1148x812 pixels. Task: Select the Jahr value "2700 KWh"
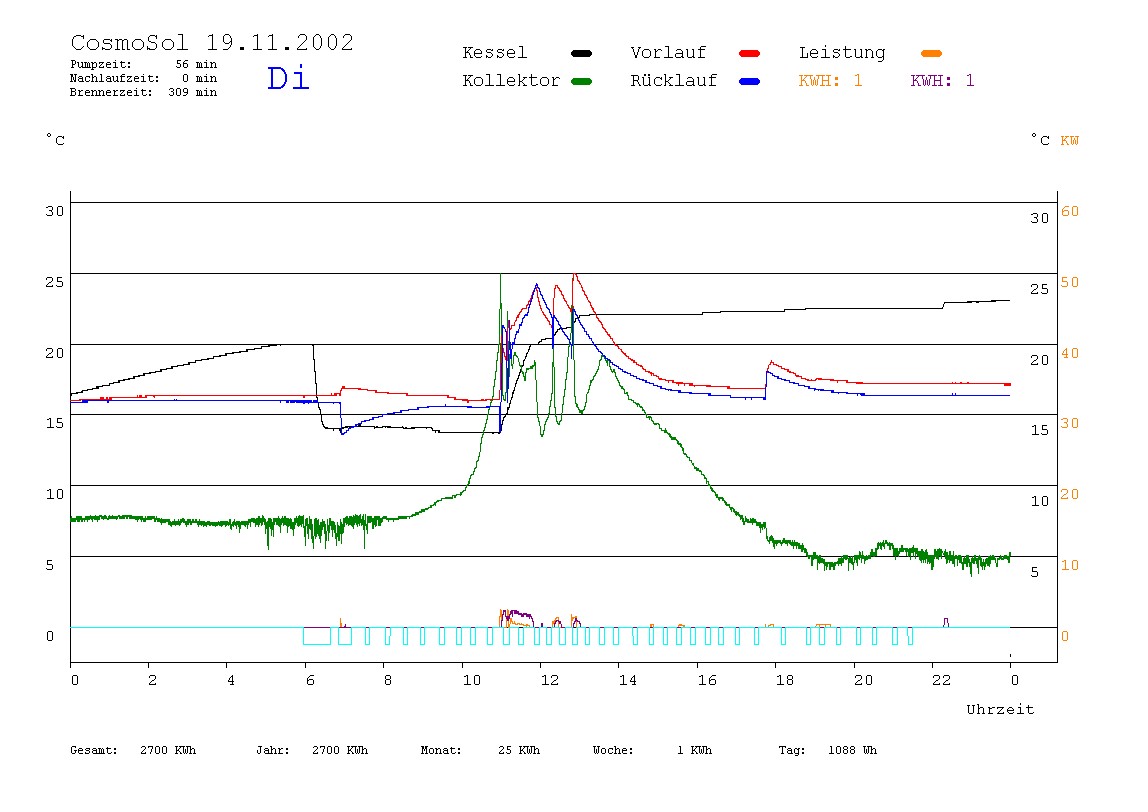[x=340, y=750]
